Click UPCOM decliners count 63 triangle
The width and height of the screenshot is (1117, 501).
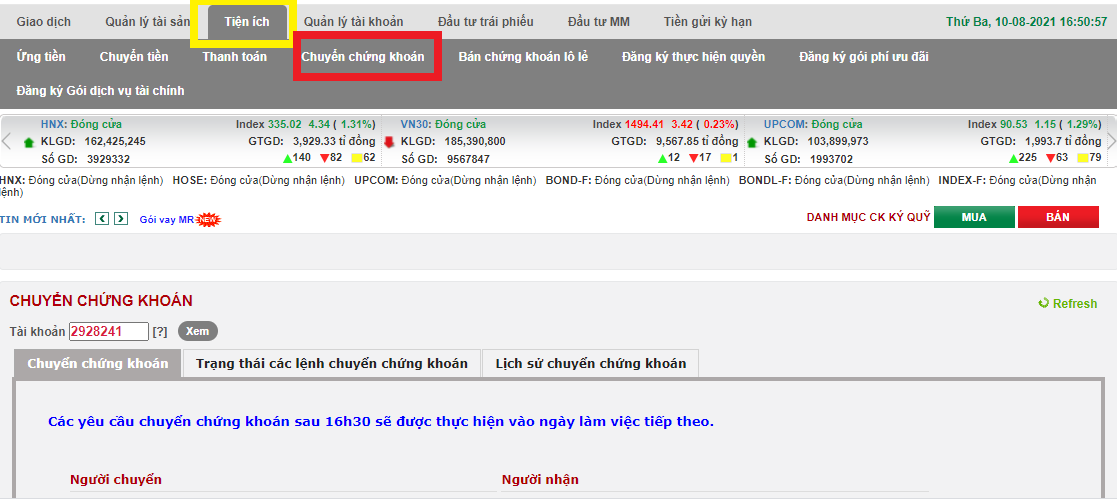(x=1051, y=157)
